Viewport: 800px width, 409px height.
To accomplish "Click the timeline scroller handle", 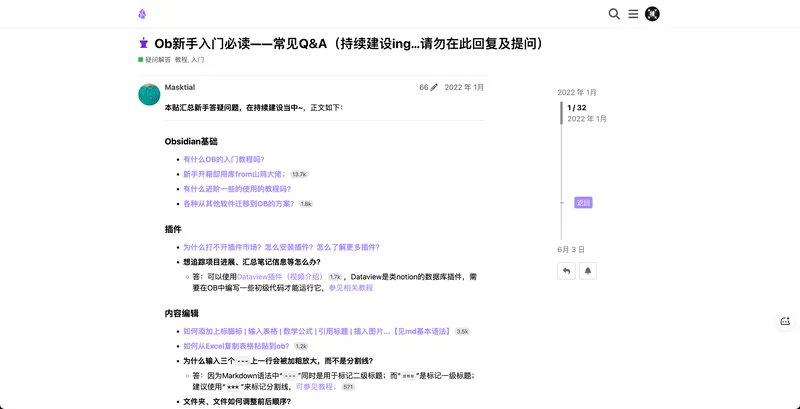I will [562, 113].
